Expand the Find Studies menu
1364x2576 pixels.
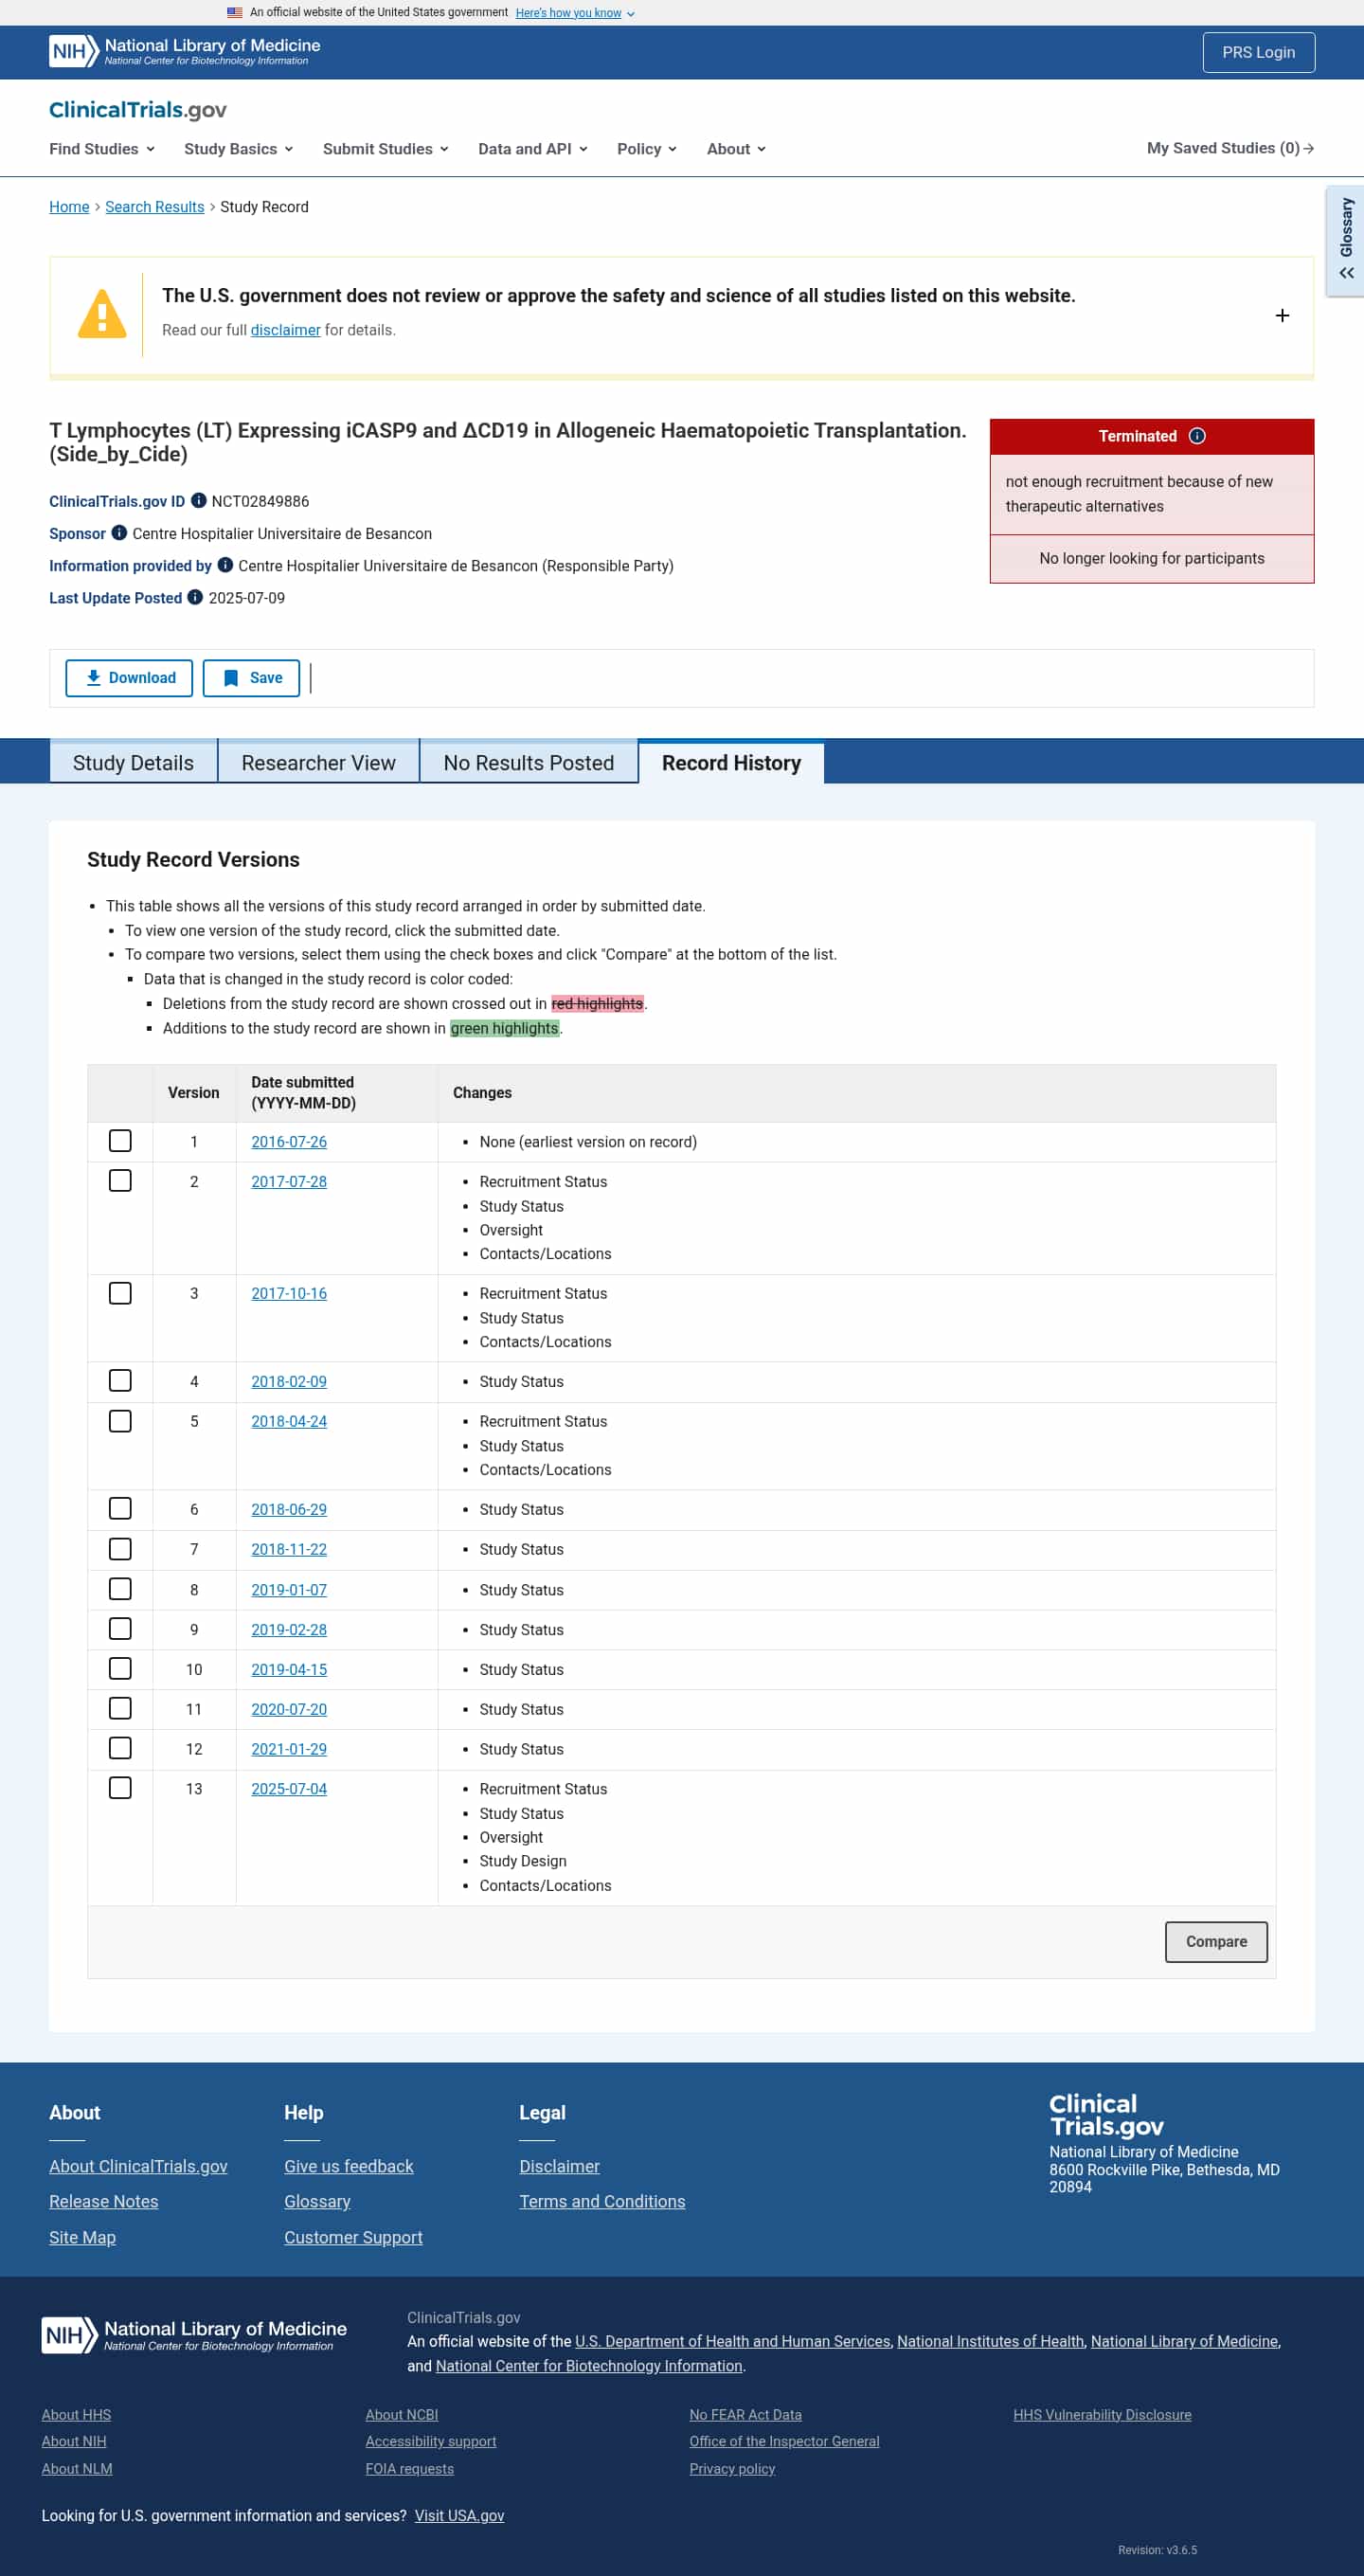(102, 149)
